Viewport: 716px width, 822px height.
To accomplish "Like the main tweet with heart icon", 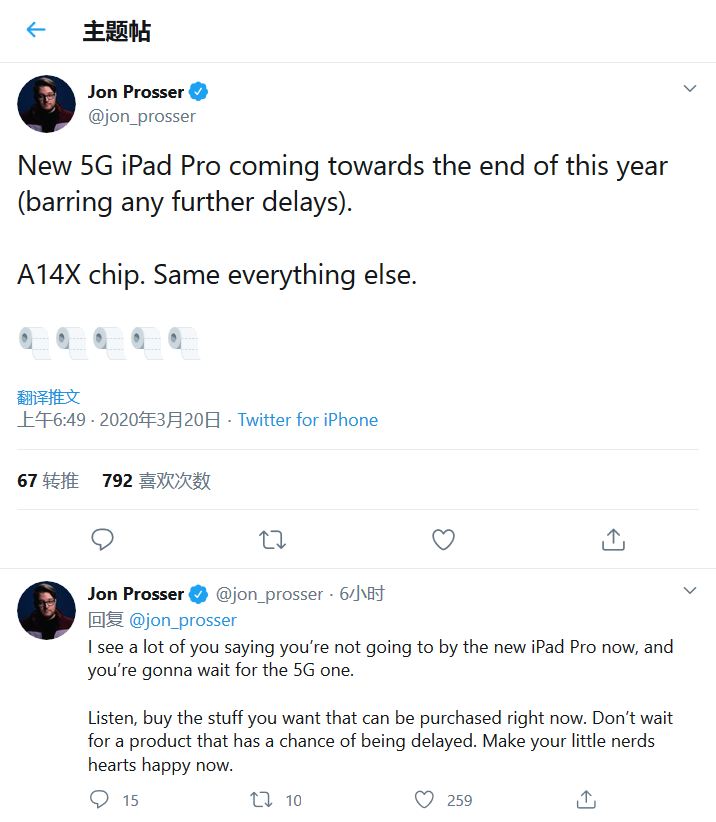I will pos(443,540).
